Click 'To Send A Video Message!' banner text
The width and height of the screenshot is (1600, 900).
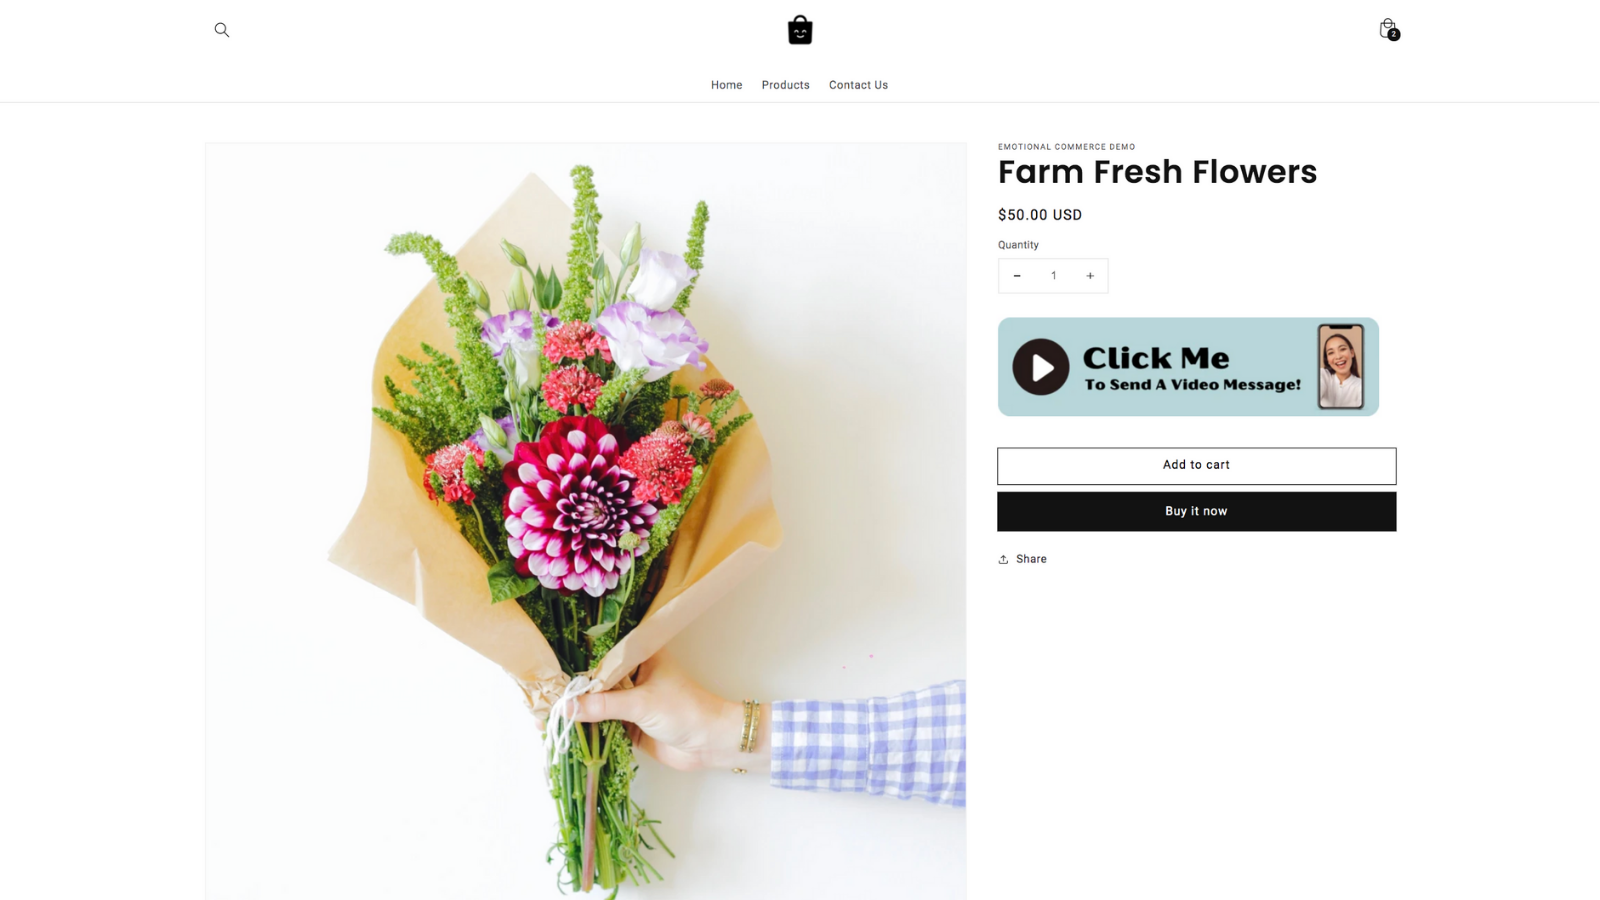click(x=1193, y=385)
